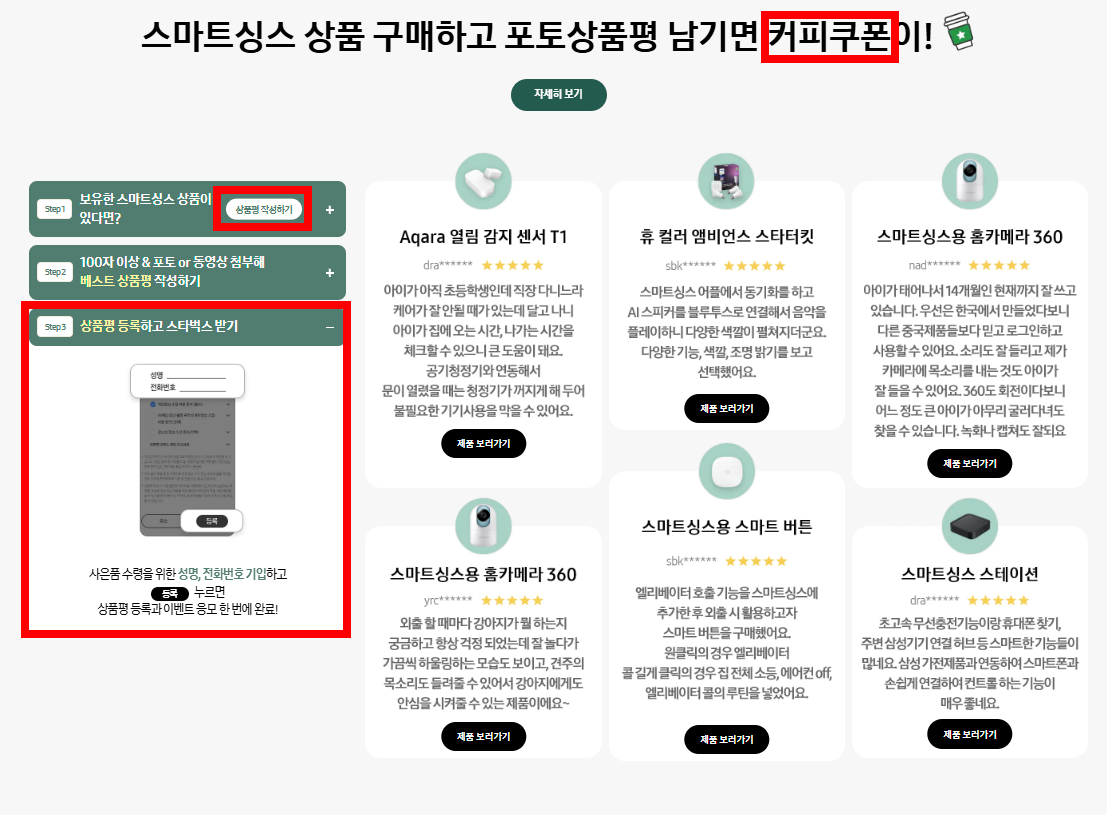Select the Step2 badge label
The height and width of the screenshot is (815, 1107).
55,272
